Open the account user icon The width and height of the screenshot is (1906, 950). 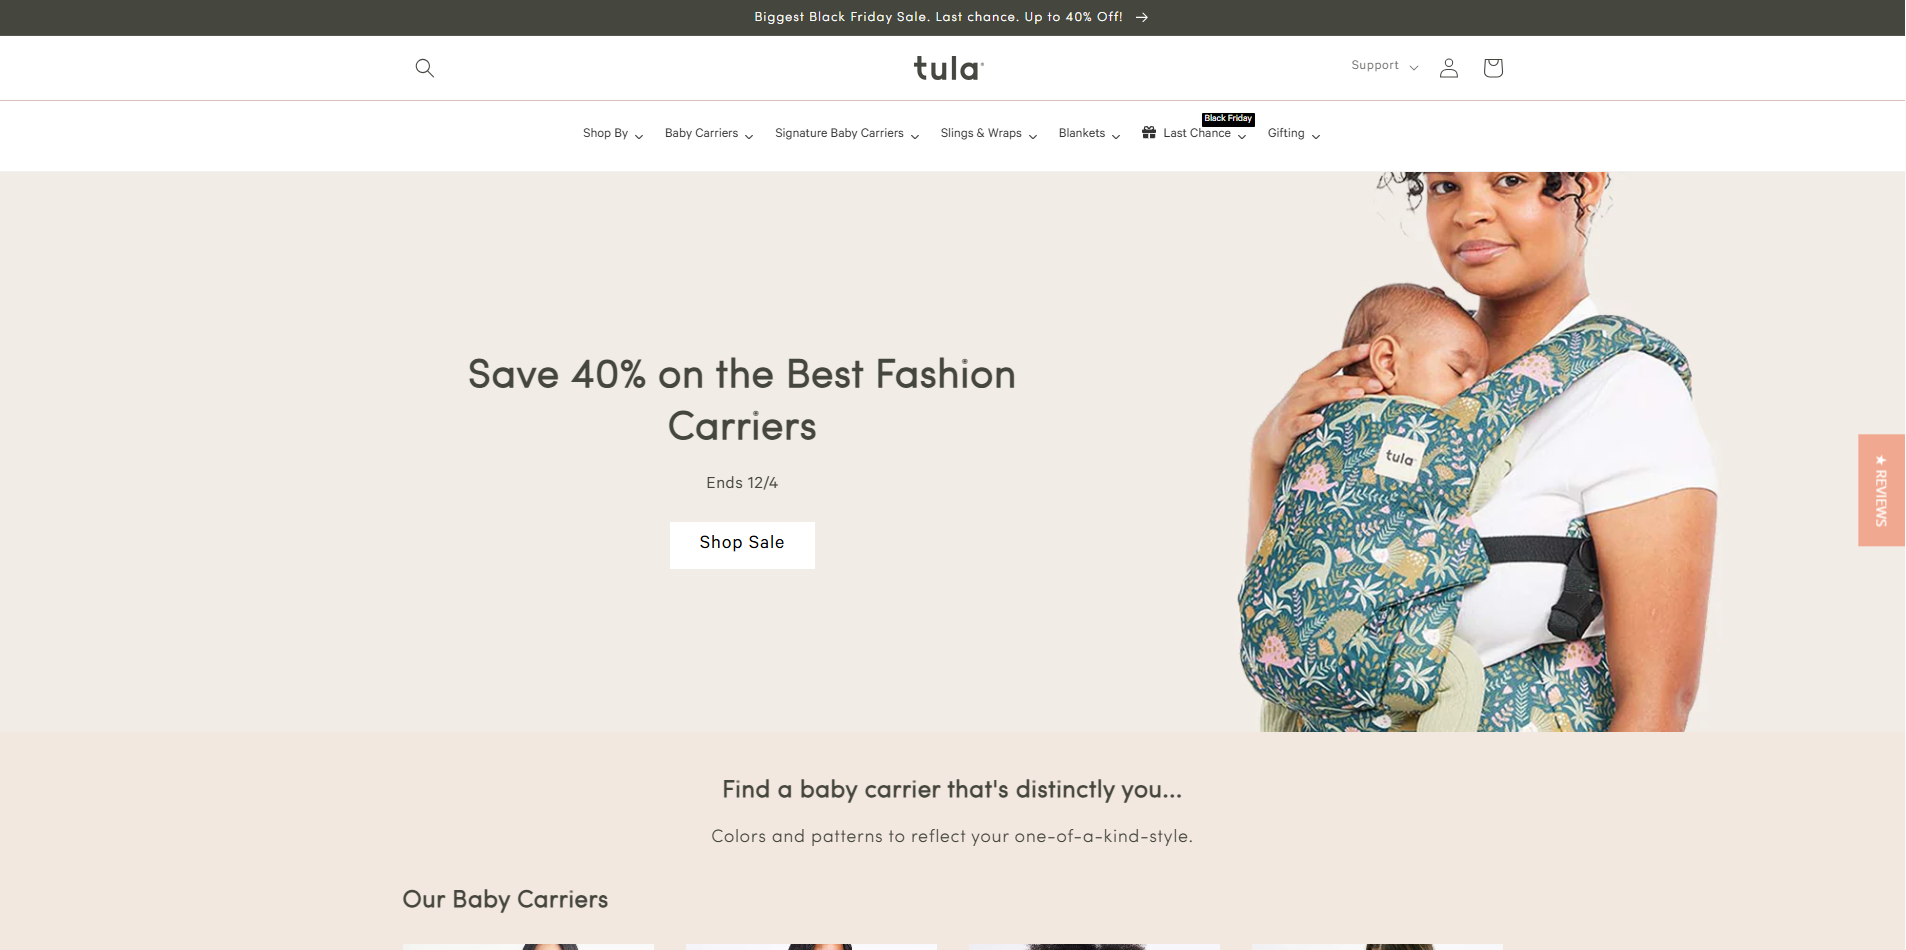1449,68
